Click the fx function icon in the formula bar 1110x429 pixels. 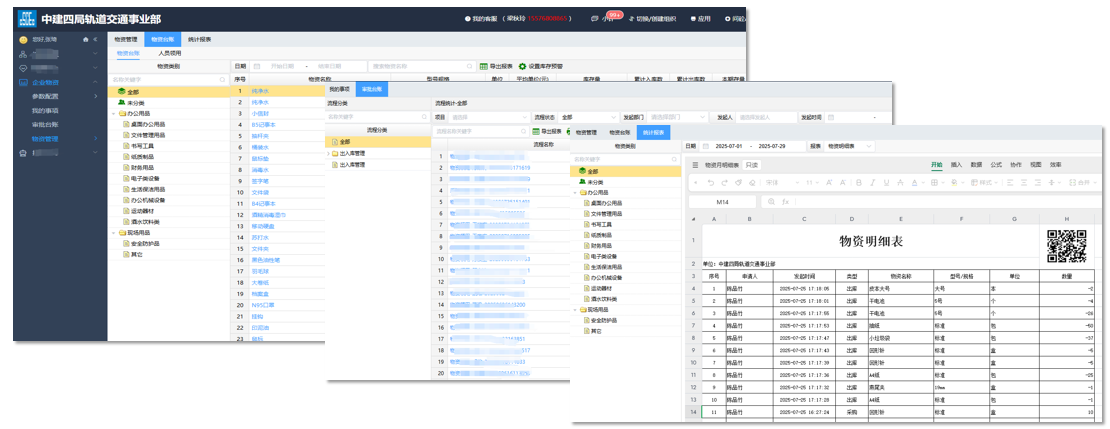pos(786,202)
